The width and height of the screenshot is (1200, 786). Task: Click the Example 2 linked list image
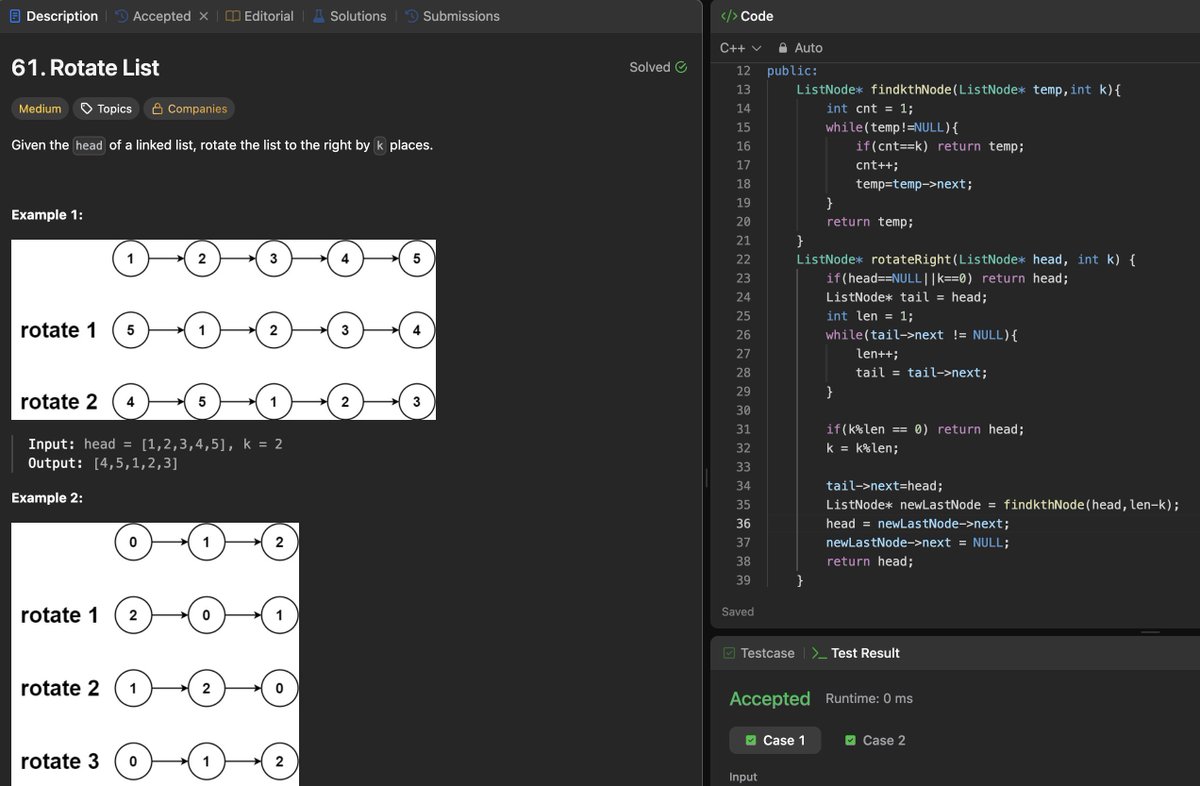pos(155,654)
